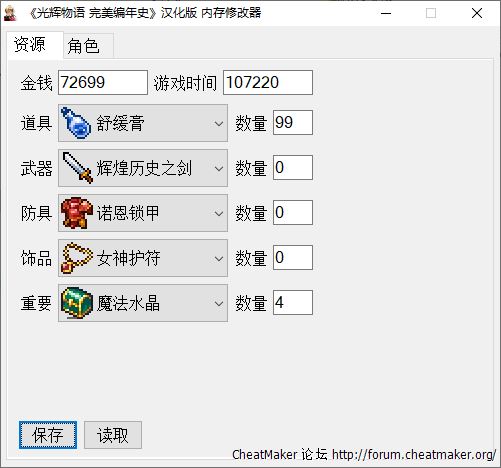Expand the 防具 armor dropdown arrow
The height and width of the screenshot is (468, 501).
click(219, 214)
